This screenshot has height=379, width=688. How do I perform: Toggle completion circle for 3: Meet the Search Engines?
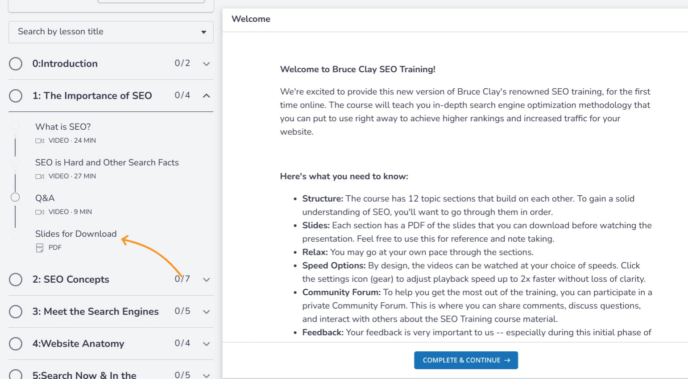[15, 311]
